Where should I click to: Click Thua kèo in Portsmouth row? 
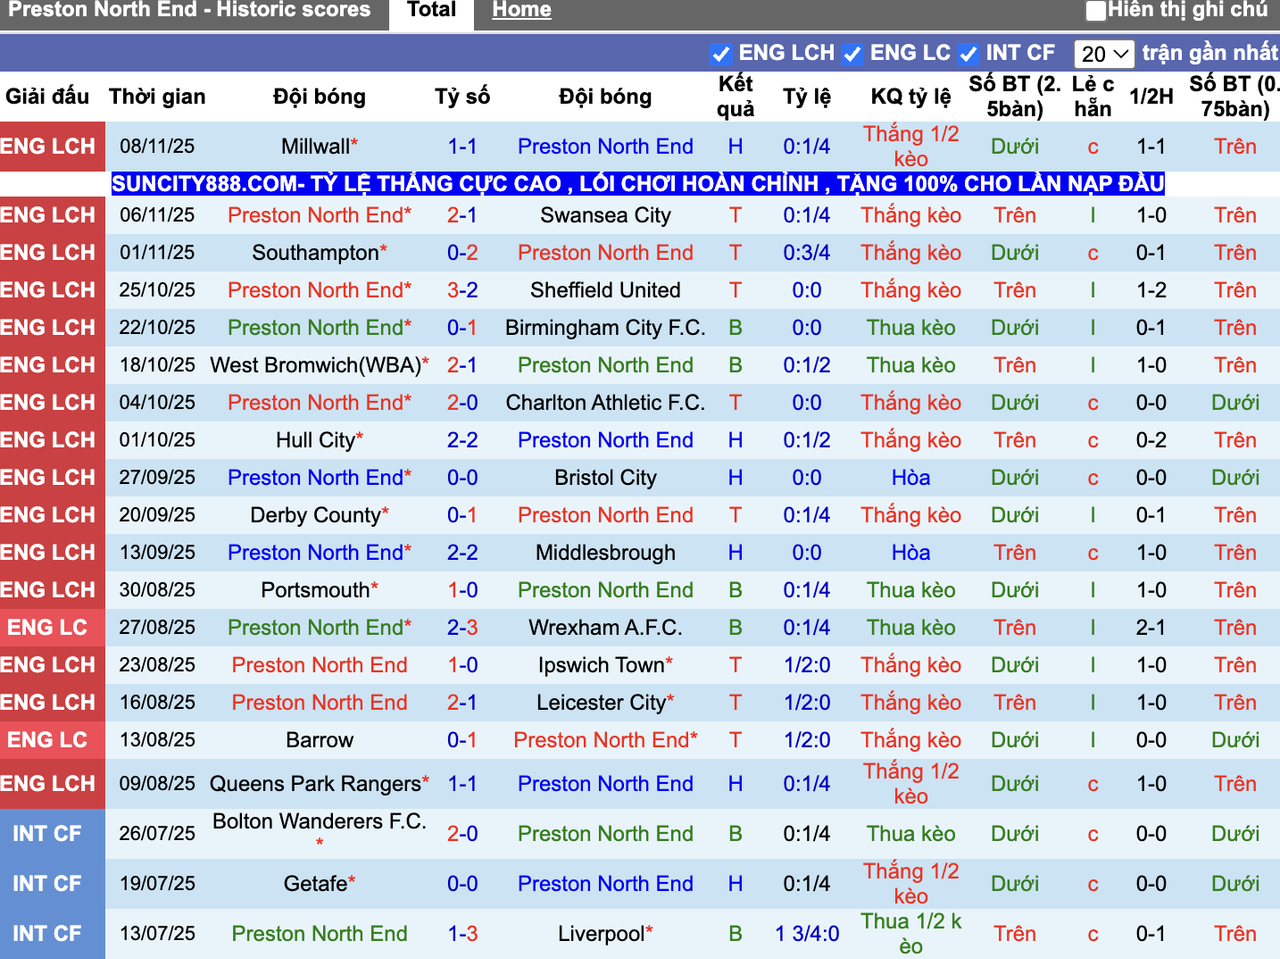coord(910,590)
